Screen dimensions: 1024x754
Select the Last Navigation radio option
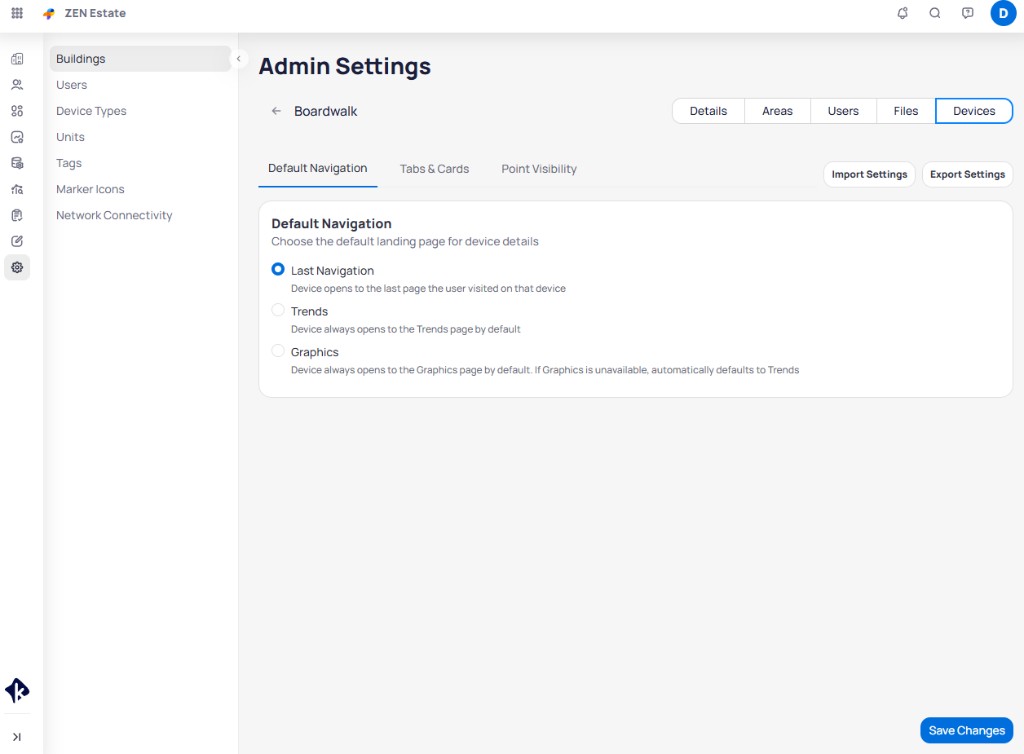(278, 269)
